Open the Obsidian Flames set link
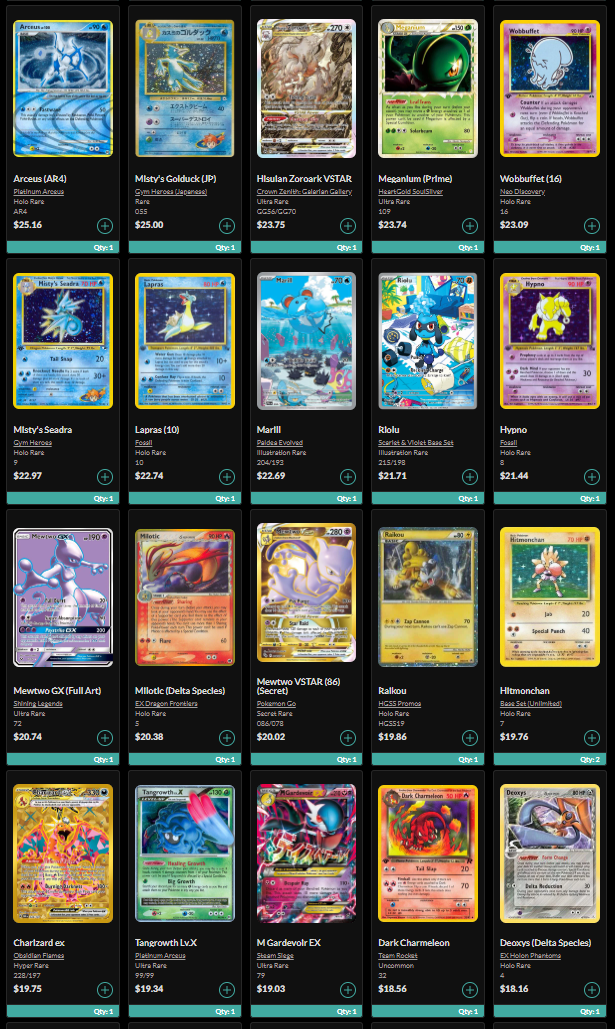Image resolution: width=615 pixels, height=1029 pixels. pyautogui.click(x=39, y=956)
